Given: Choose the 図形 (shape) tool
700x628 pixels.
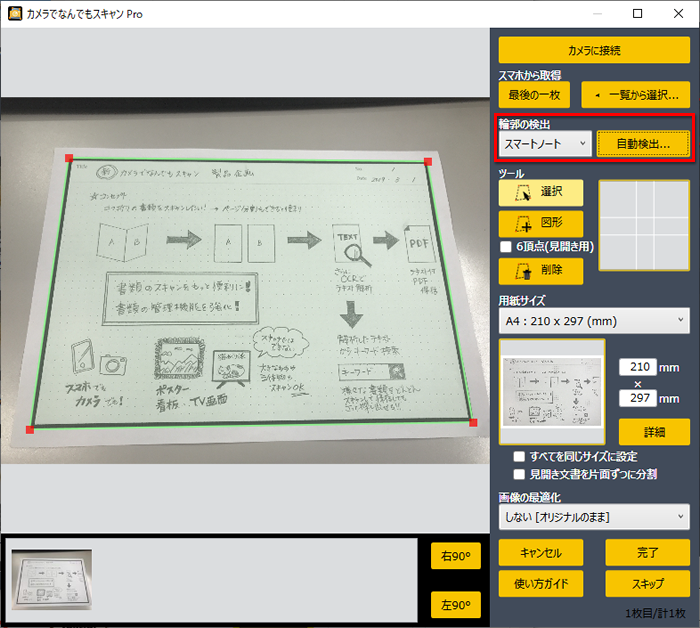Looking at the screenshot, I should point(541,223).
